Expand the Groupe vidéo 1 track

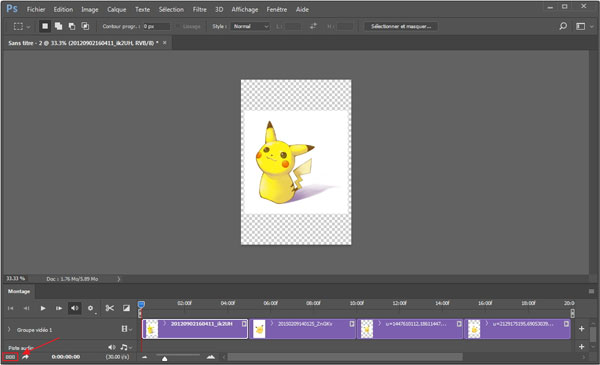point(9,329)
